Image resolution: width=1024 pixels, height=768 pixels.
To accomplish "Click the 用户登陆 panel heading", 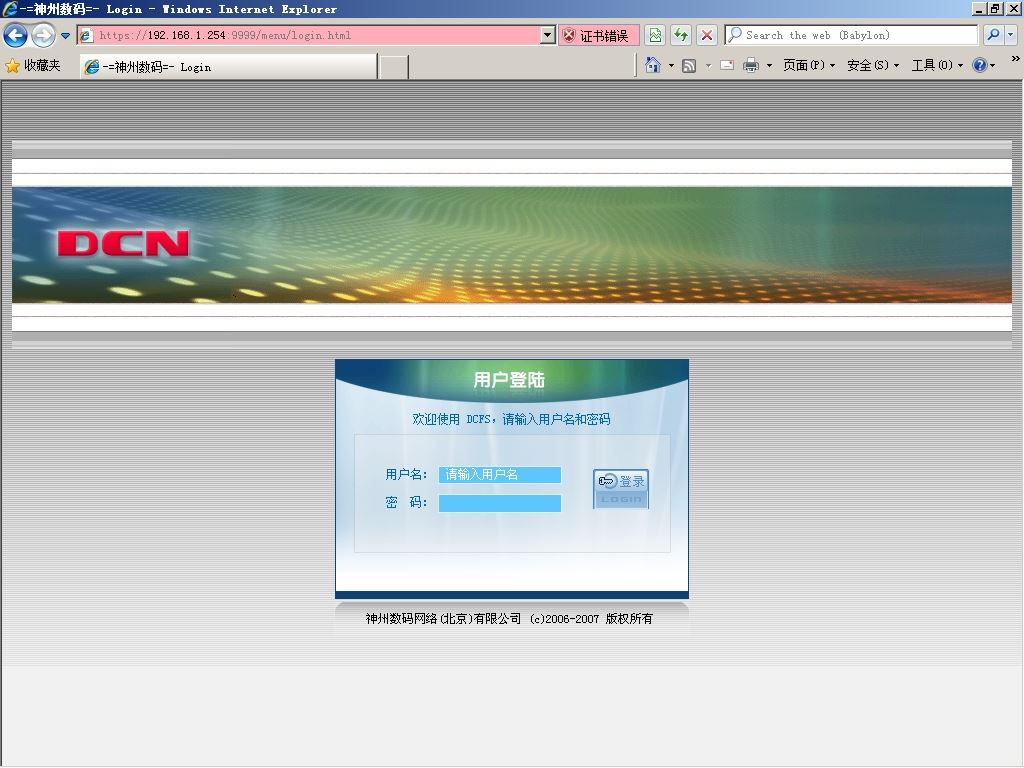I will 509,380.
